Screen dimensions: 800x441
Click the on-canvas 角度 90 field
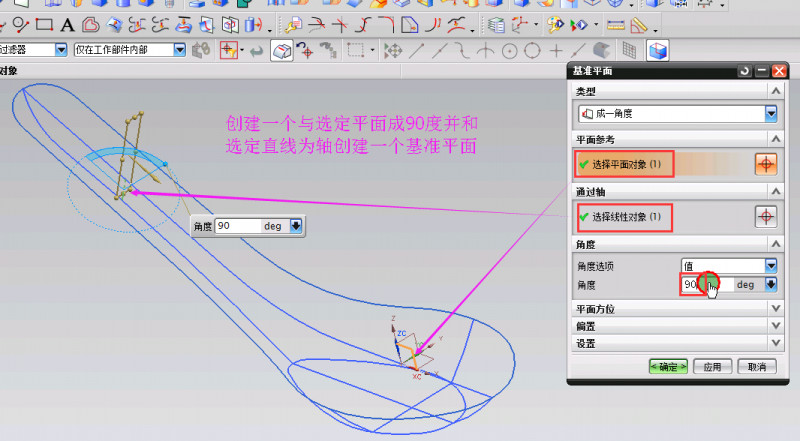[238, 226]
